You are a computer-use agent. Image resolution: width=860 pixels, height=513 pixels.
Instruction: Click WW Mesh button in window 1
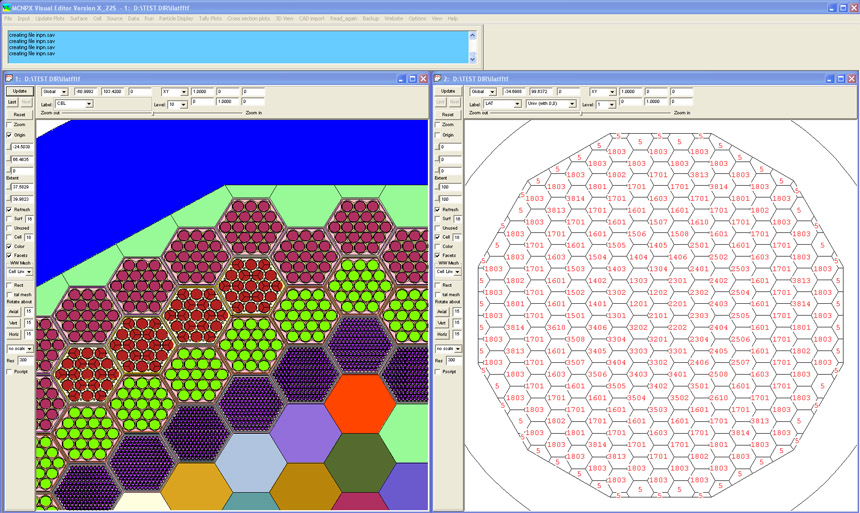(x=20, y=263)
